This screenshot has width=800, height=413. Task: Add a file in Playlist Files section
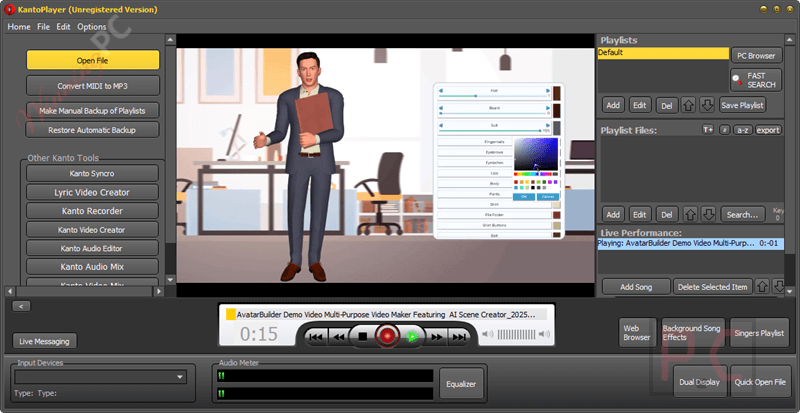613,214
